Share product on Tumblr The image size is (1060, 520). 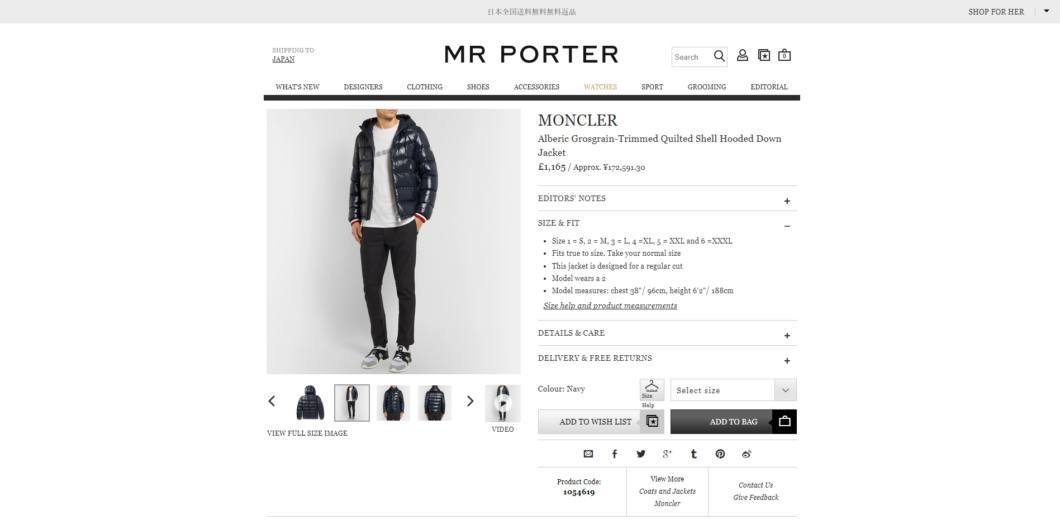click(694, 454)
